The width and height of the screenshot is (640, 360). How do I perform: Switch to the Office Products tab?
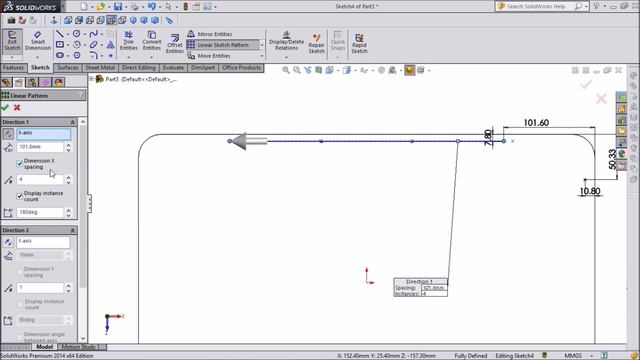tap(242, 68)
